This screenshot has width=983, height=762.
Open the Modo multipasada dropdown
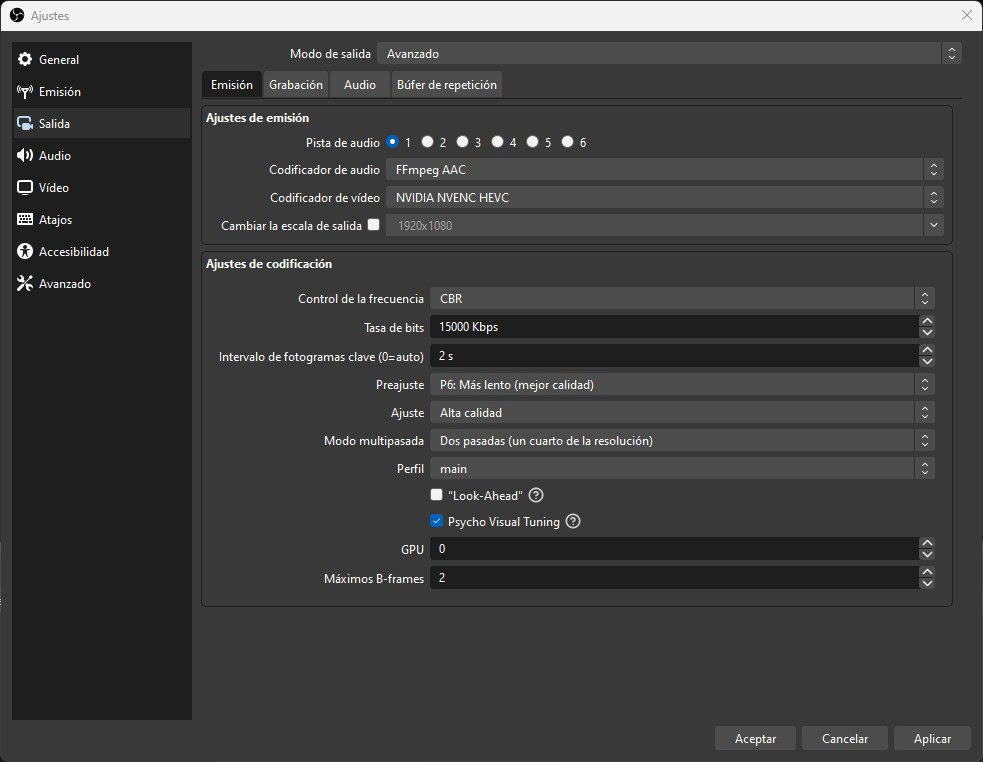tap(682, 441)
